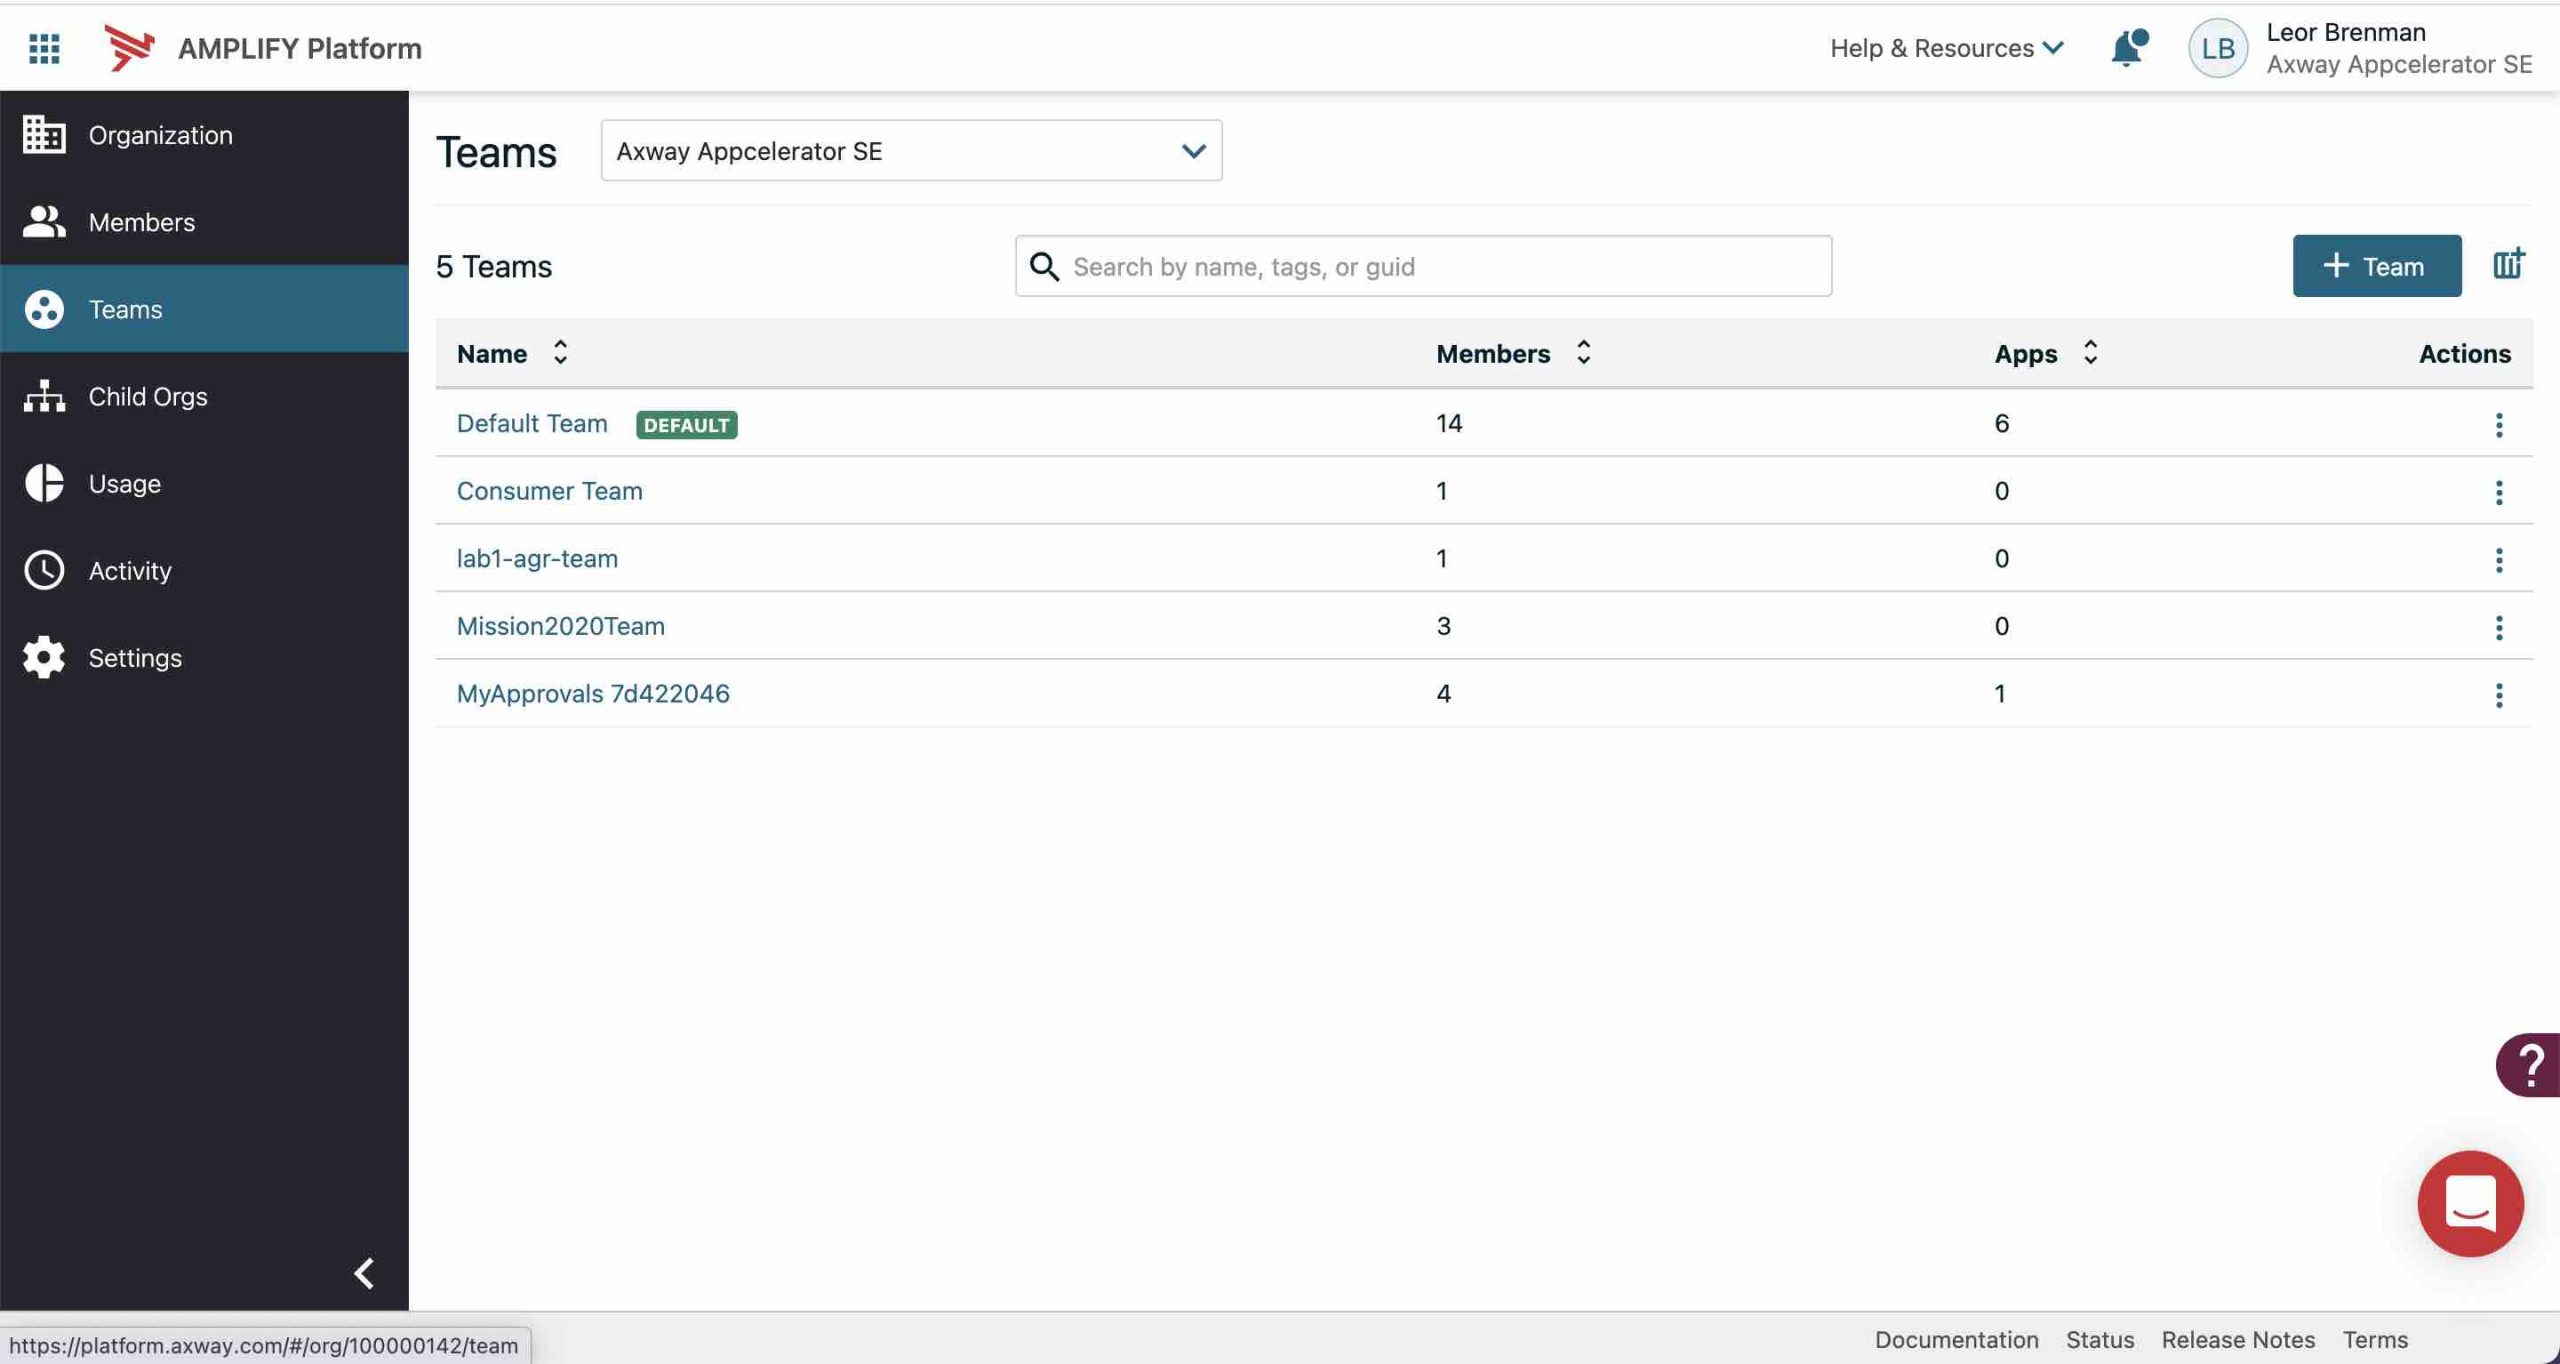Open the Usage section
The height and width of the screenshot is (1364, 2560).
tap(204, 483)
